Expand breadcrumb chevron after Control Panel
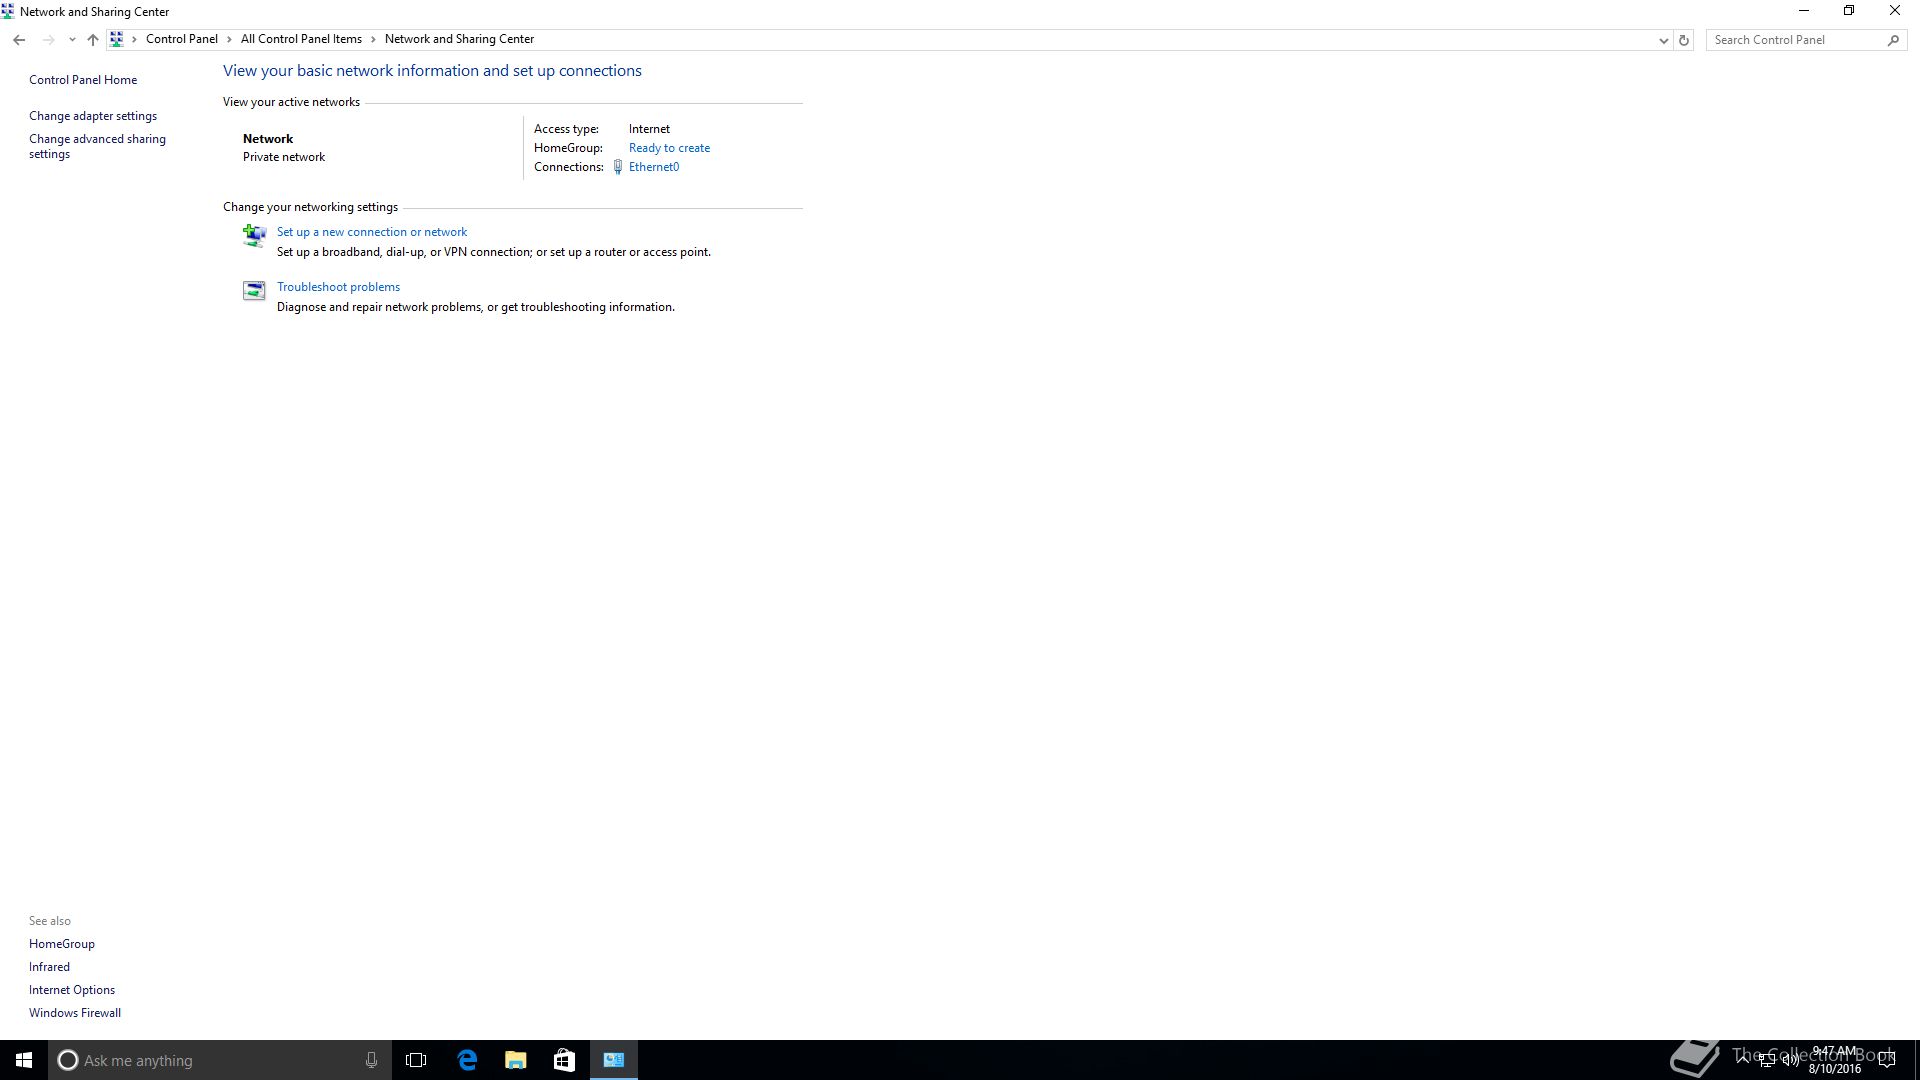Image resolution: width=1920 pixels, height=1080 pixels. [x=229, y=39]
